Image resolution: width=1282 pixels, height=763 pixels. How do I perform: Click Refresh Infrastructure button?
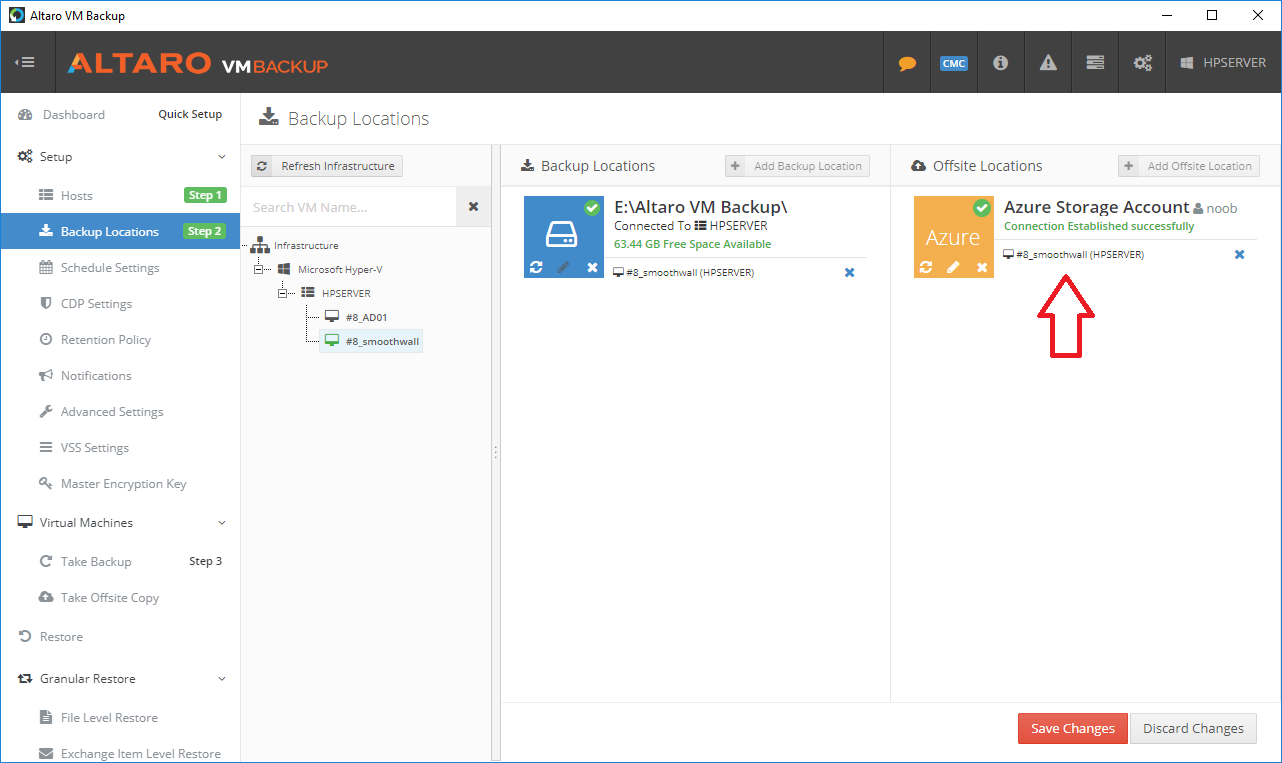327,166
